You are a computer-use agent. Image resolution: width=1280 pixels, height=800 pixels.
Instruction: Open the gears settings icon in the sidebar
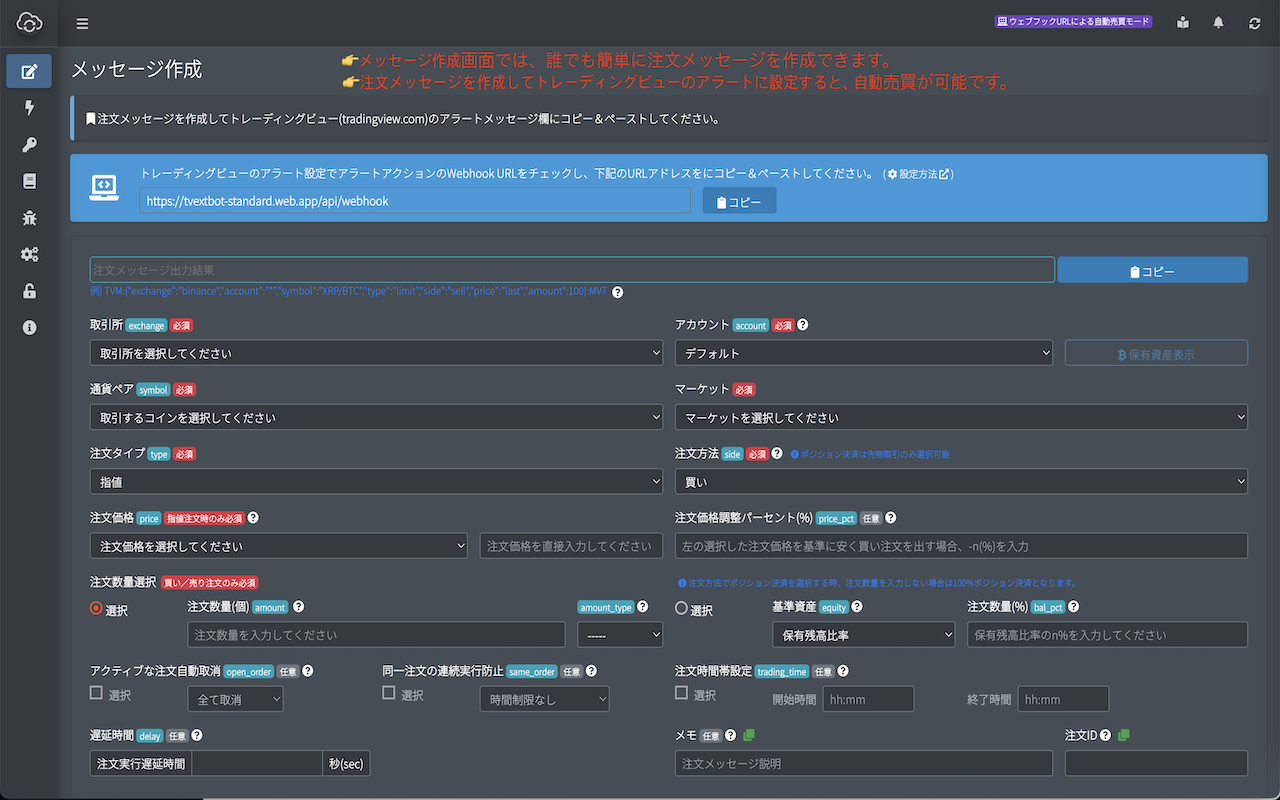29,254
